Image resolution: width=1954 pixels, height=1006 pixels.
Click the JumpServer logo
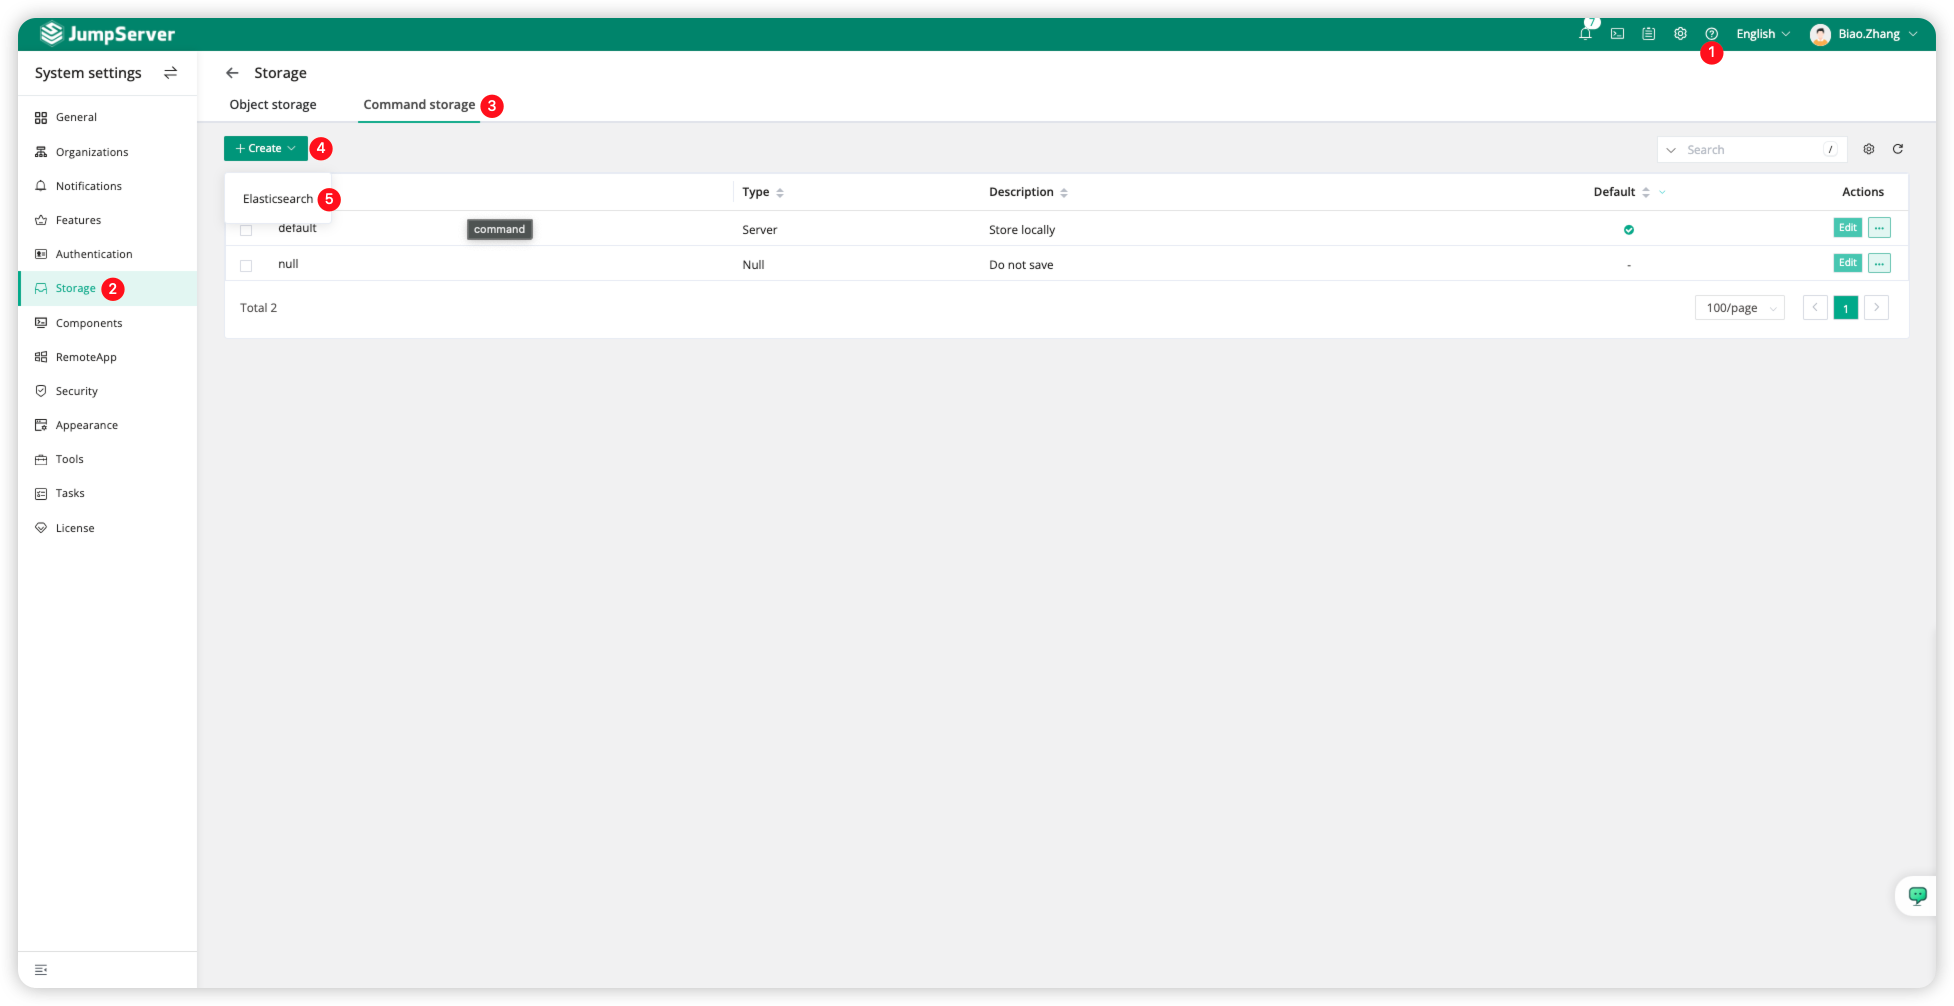(107, 34)
